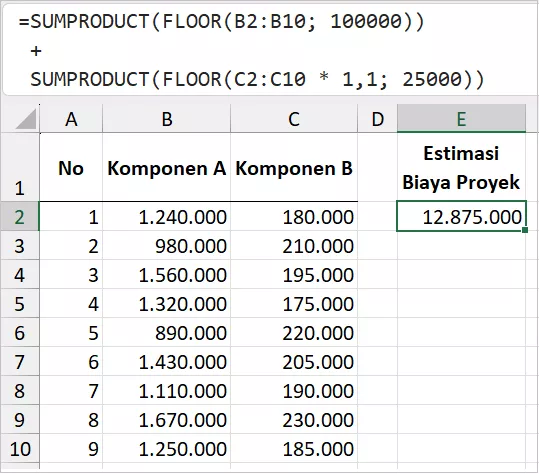This screenshot has height=474, width=539.
Task: Select row 5 header
Action: pos(20,304)
